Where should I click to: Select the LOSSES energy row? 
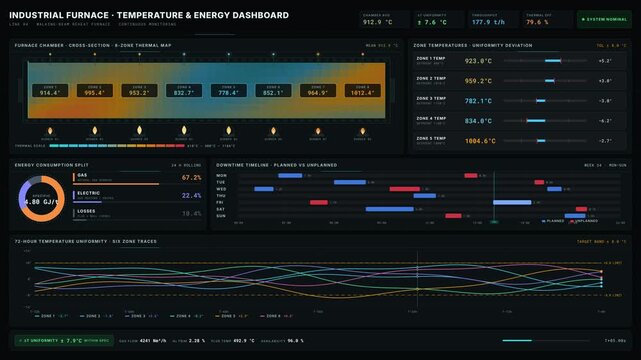tap(137, 214)
